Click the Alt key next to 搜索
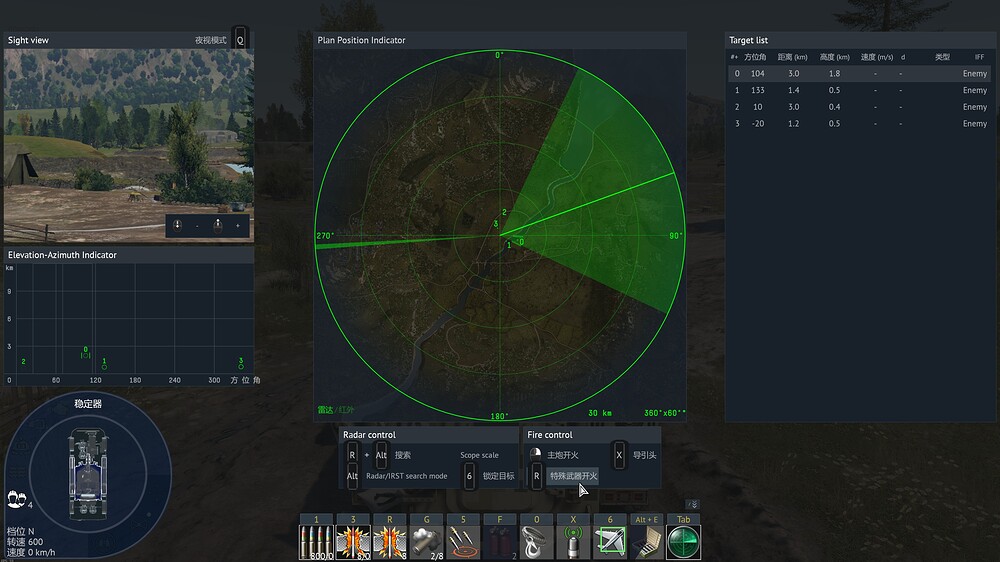The width and height of the screenshot is (1000, 562). 381,455
